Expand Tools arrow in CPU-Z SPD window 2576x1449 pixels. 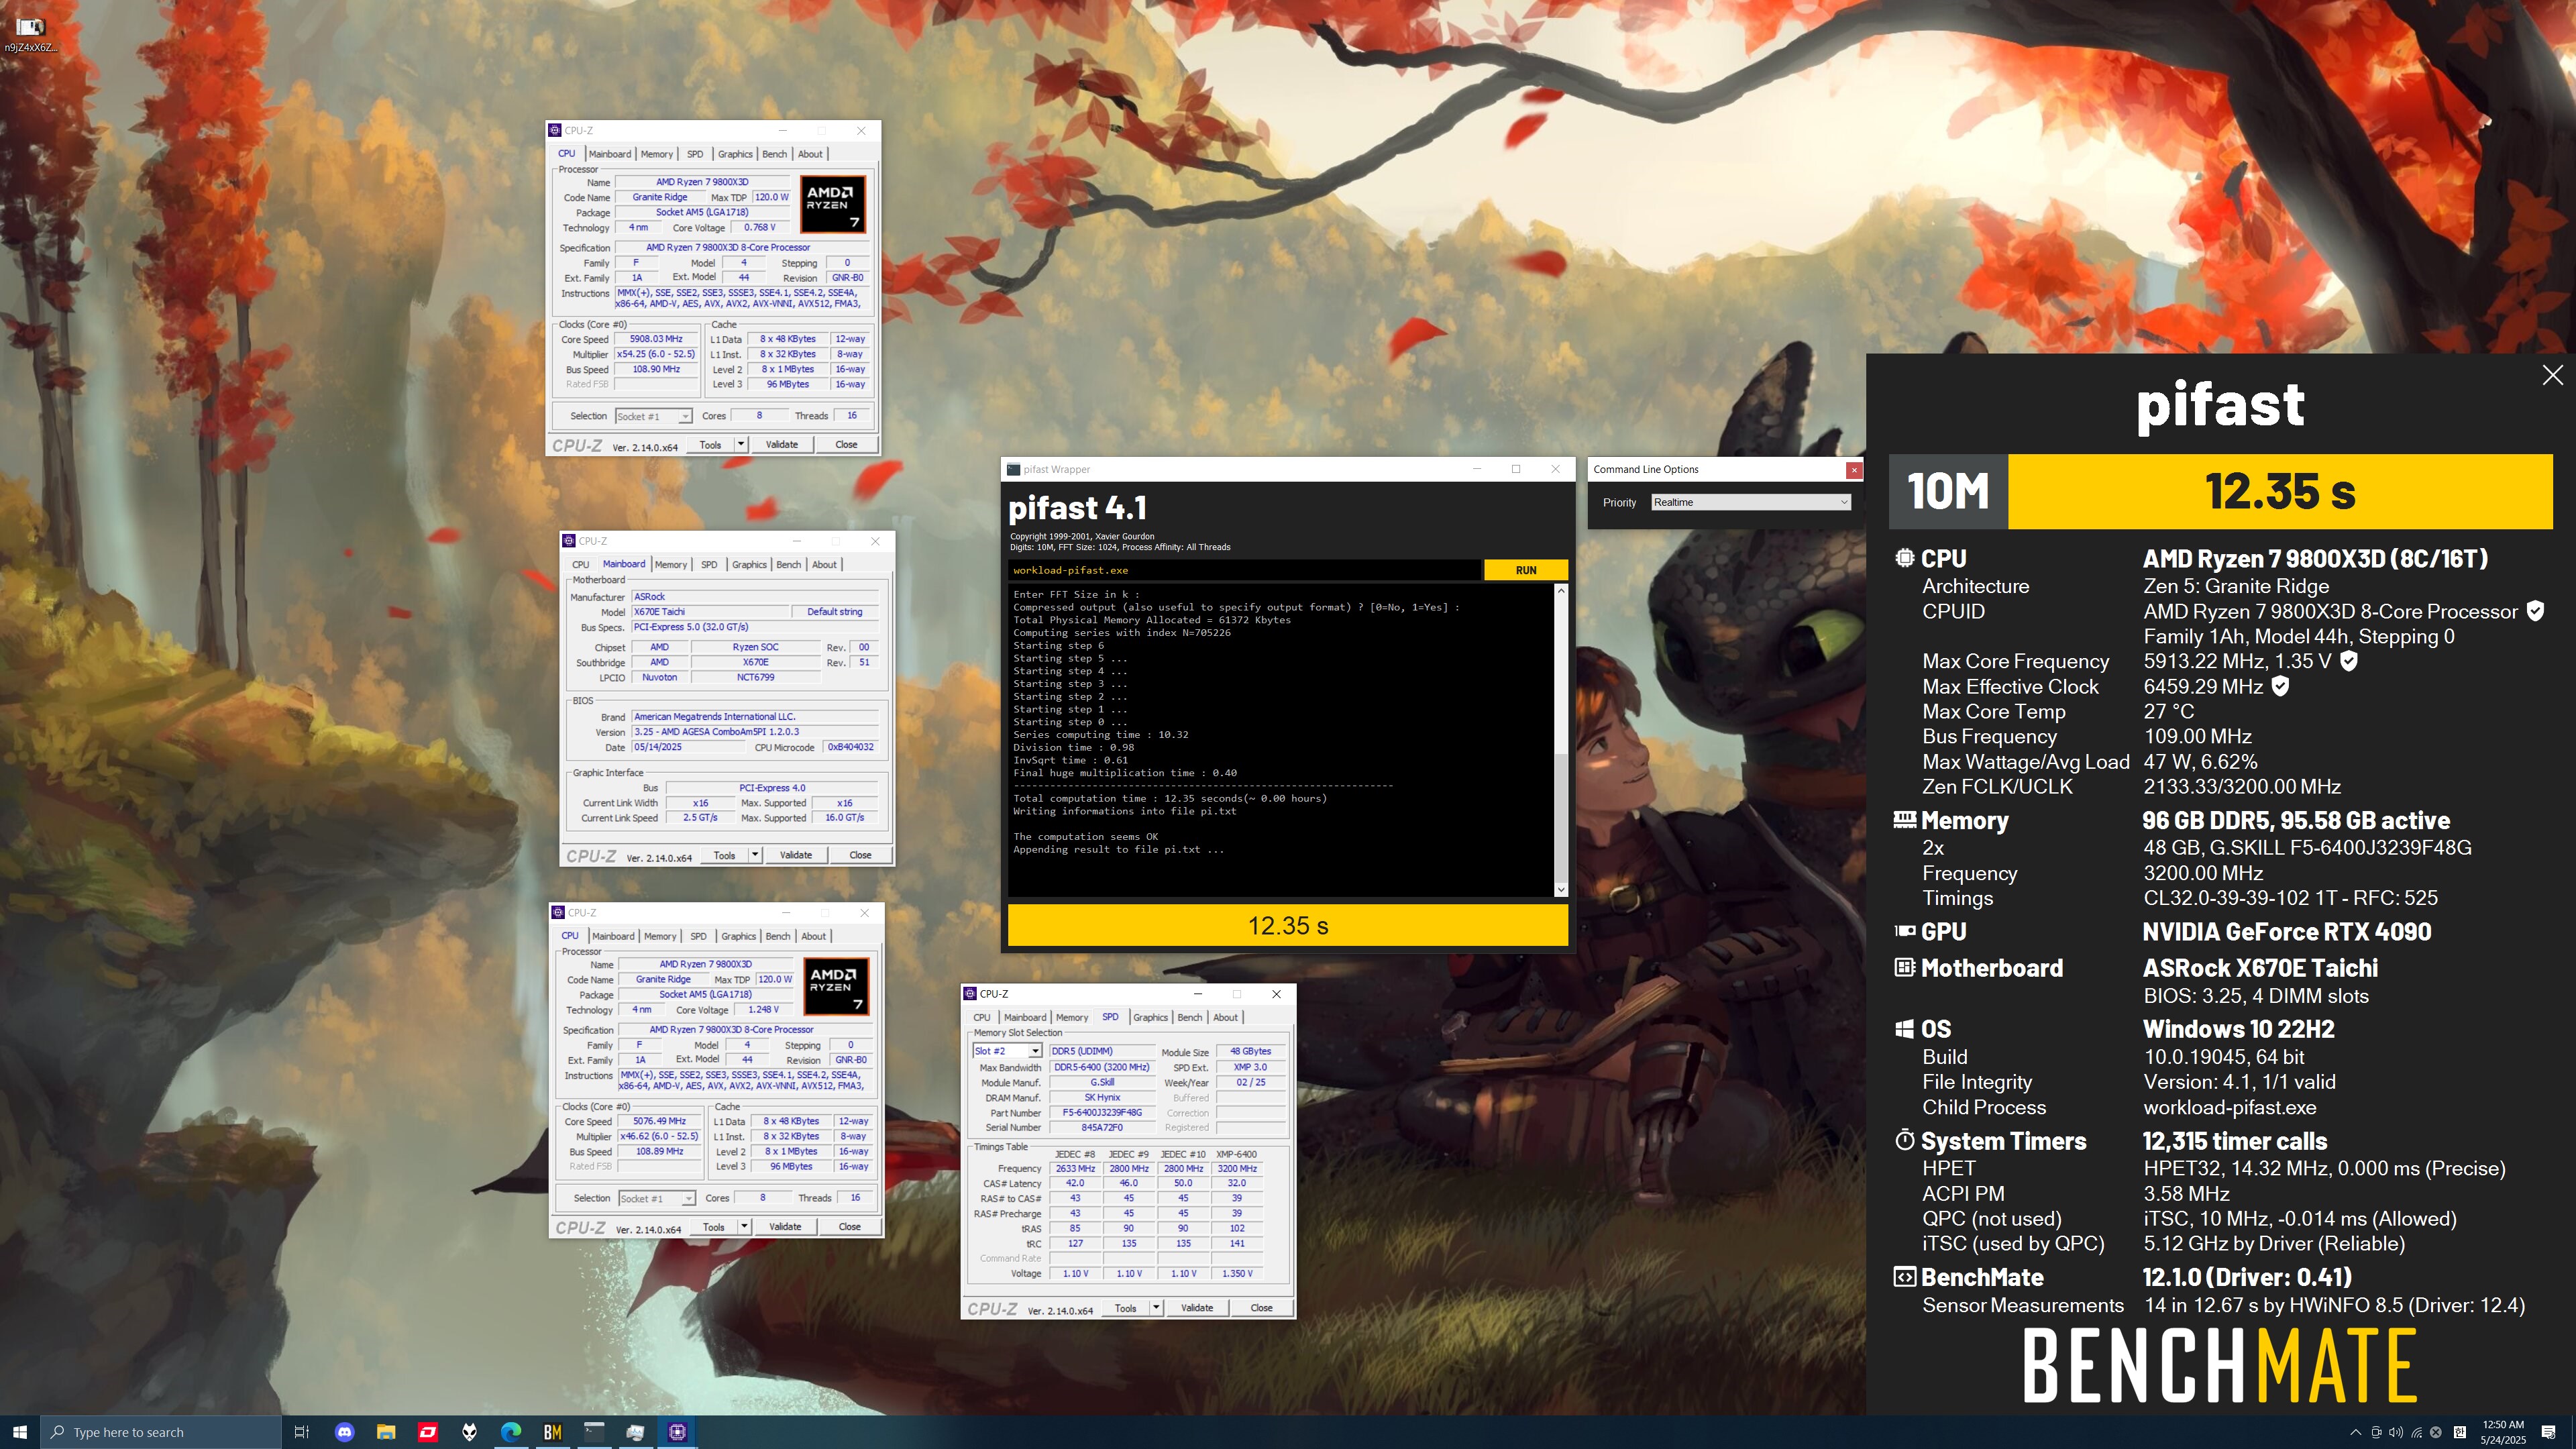[1156, 1307]
